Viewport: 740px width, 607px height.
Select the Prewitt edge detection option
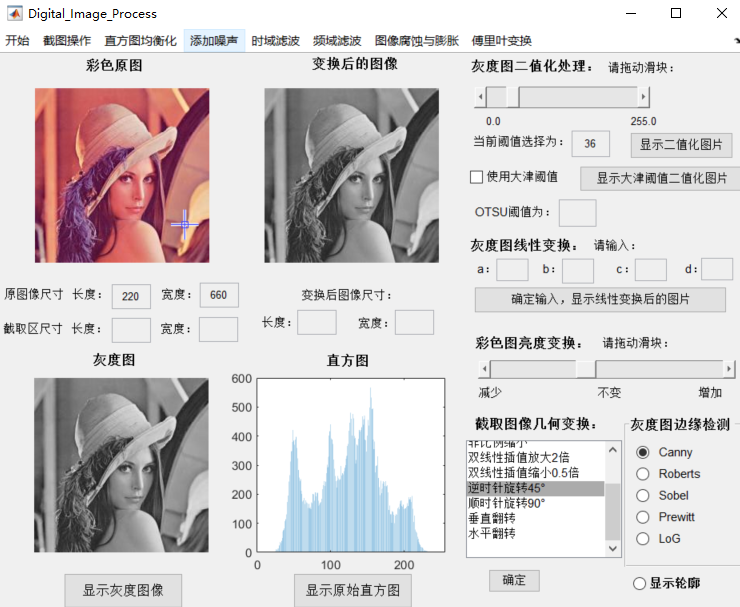coord(642,517)
